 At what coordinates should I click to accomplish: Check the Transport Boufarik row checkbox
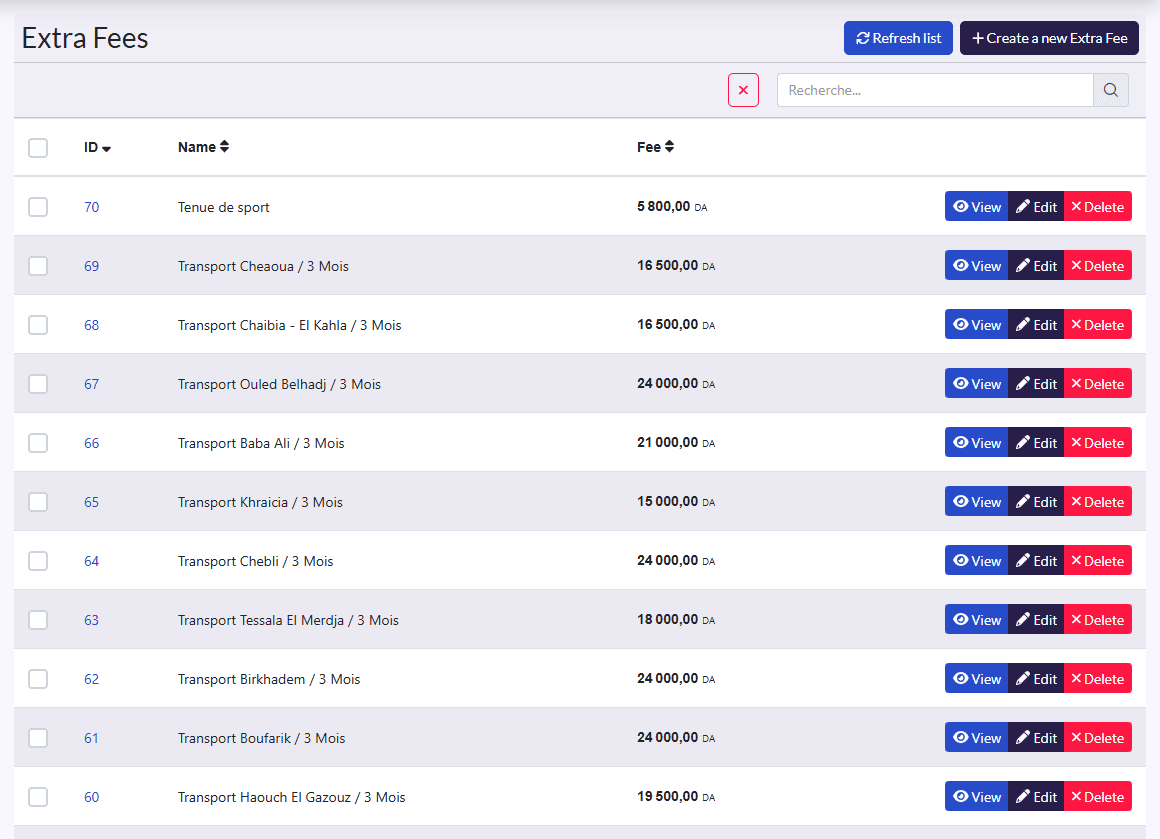38,738
